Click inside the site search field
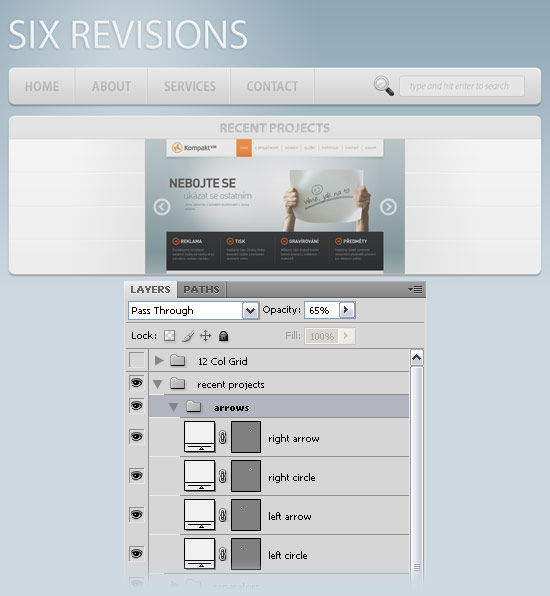Image resolution: width=550 pixels, height=596 pixels. click(462, 86)
